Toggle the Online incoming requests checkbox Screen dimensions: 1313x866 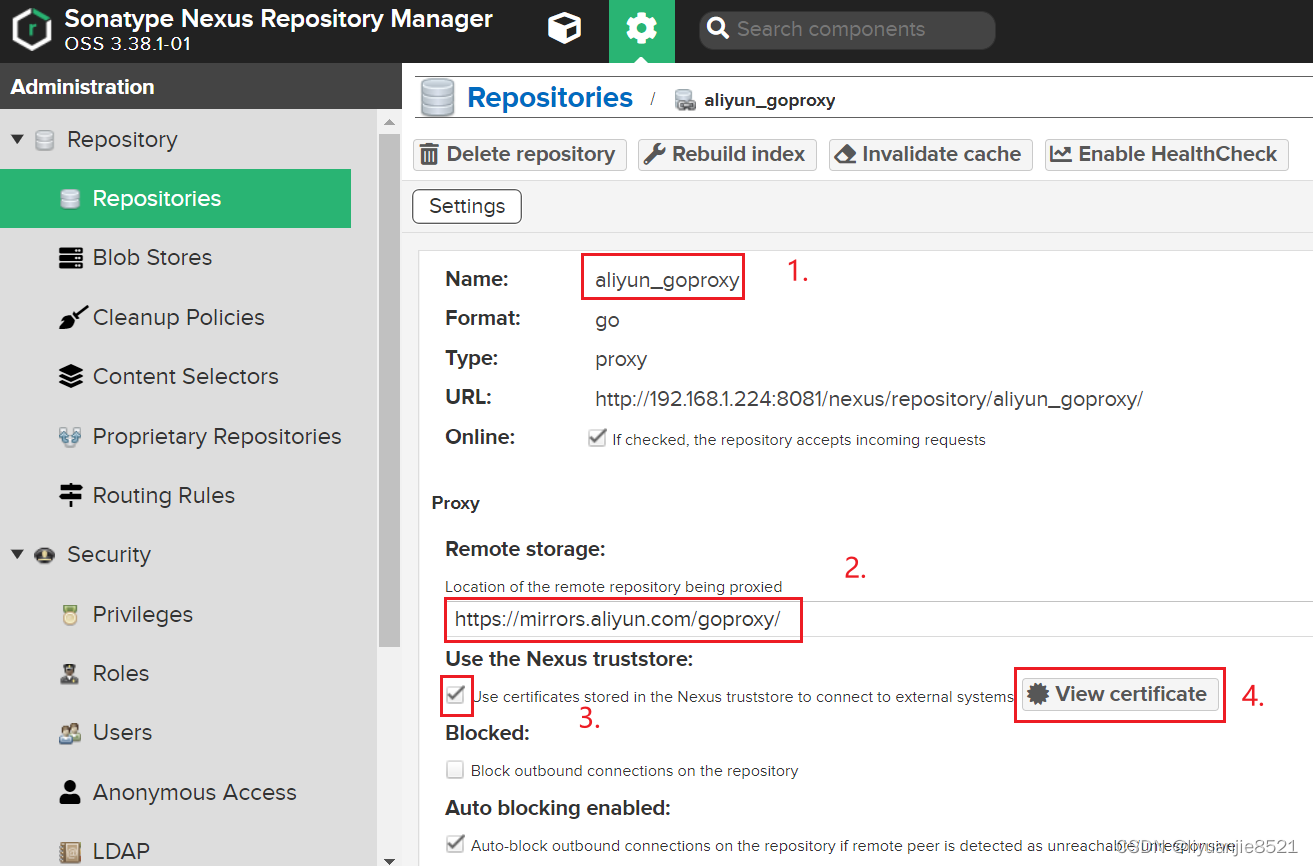[597, 438]
